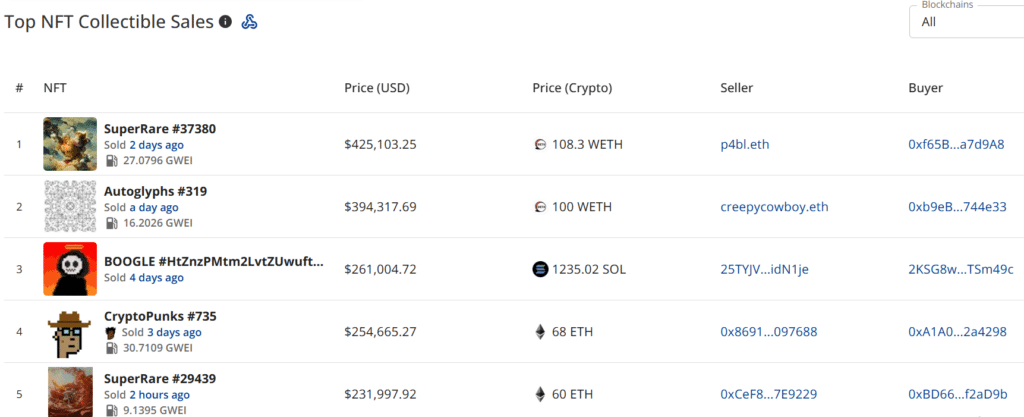Click the WETH icon in Autoglyphs #319 row
1024x417 pixels.
[541, 207]
